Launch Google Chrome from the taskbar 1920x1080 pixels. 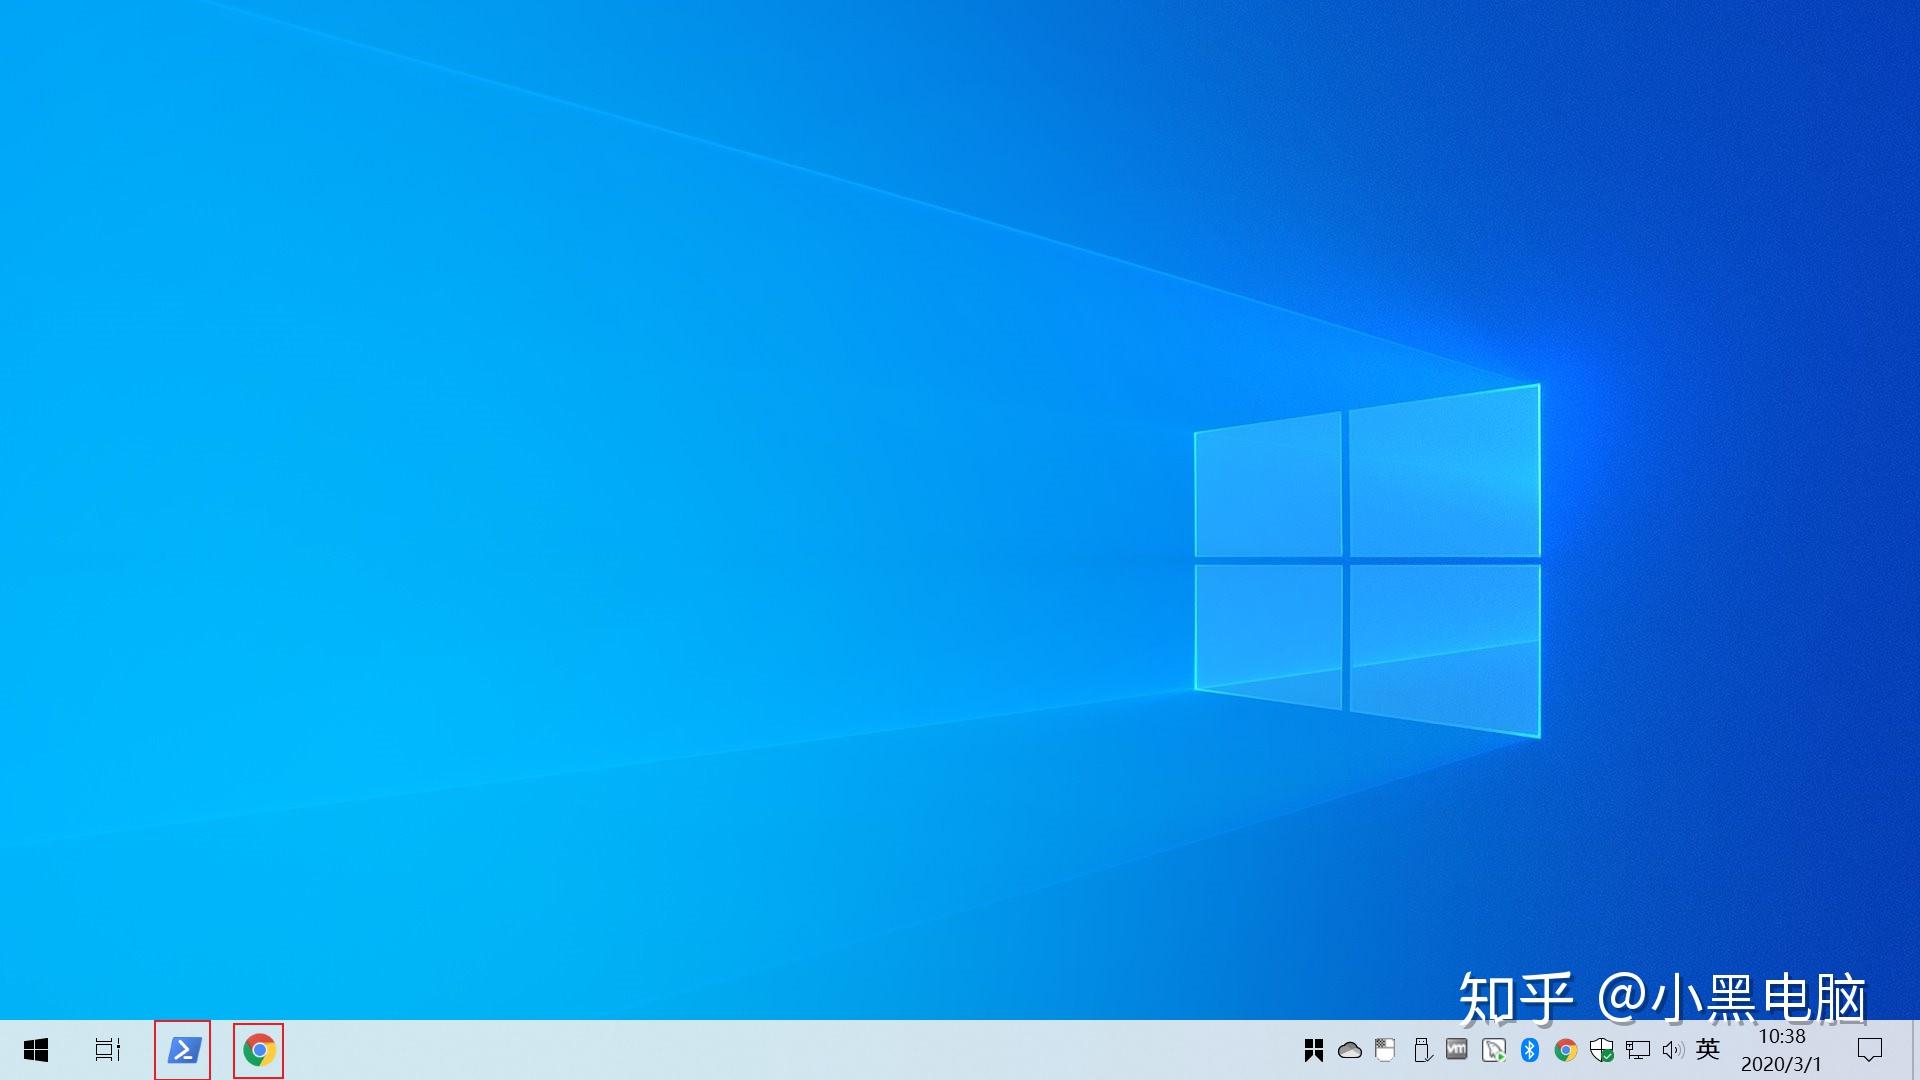pyautogui.click(x=259, y=1051)
